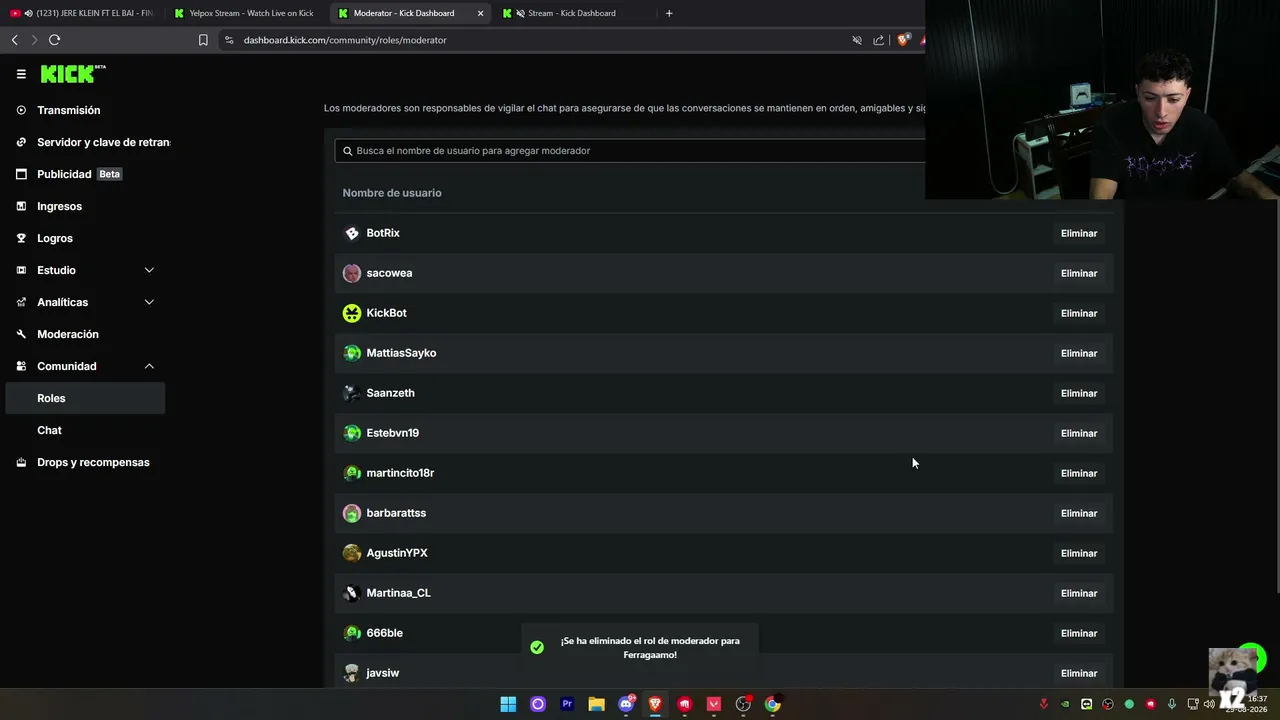This screenshot has height=720, width=1280.
Task: Click KickBot's green avatar
Action: pyautogui.click(x=352, y=313)
